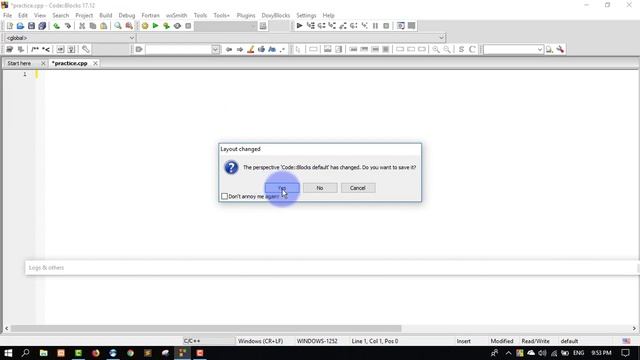Click the Zoom in magnifier icon
The height and width of the screenshot is (360, 640).
(436, 49)
